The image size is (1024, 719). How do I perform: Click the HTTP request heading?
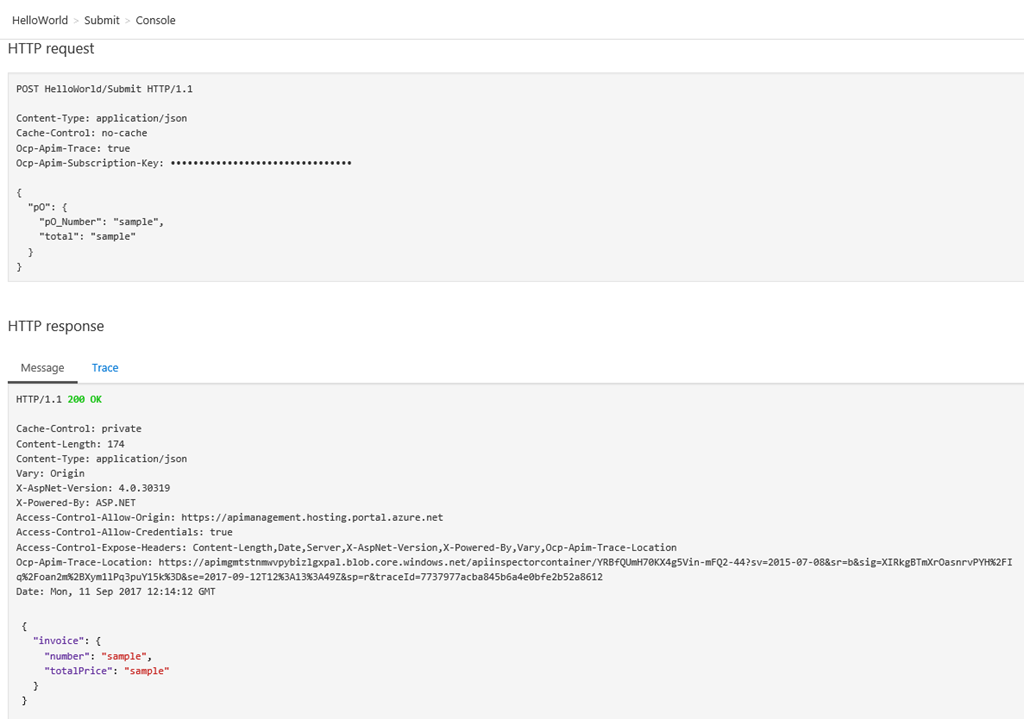click(x=51, y=48)
